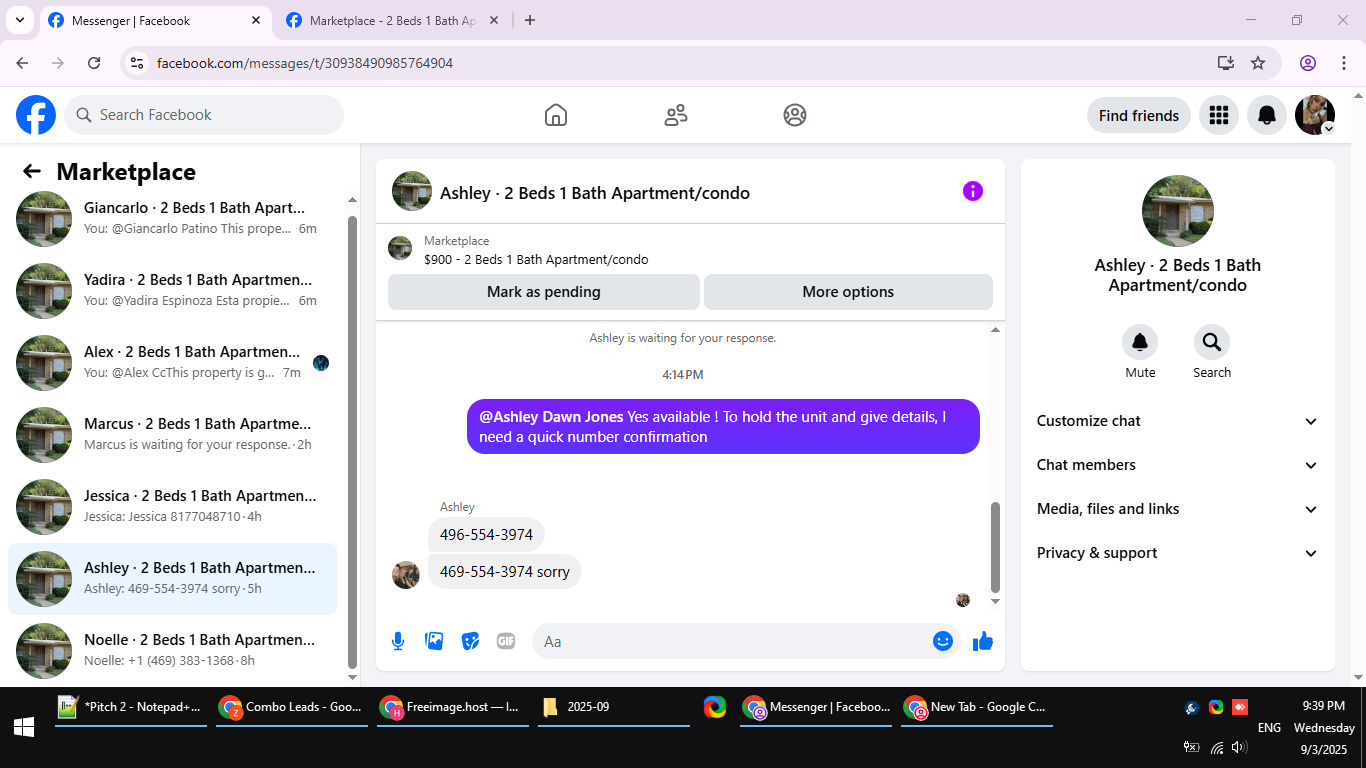
Task: Send a voice clip with the microphone icon
Action: click(x=398, y=641)
